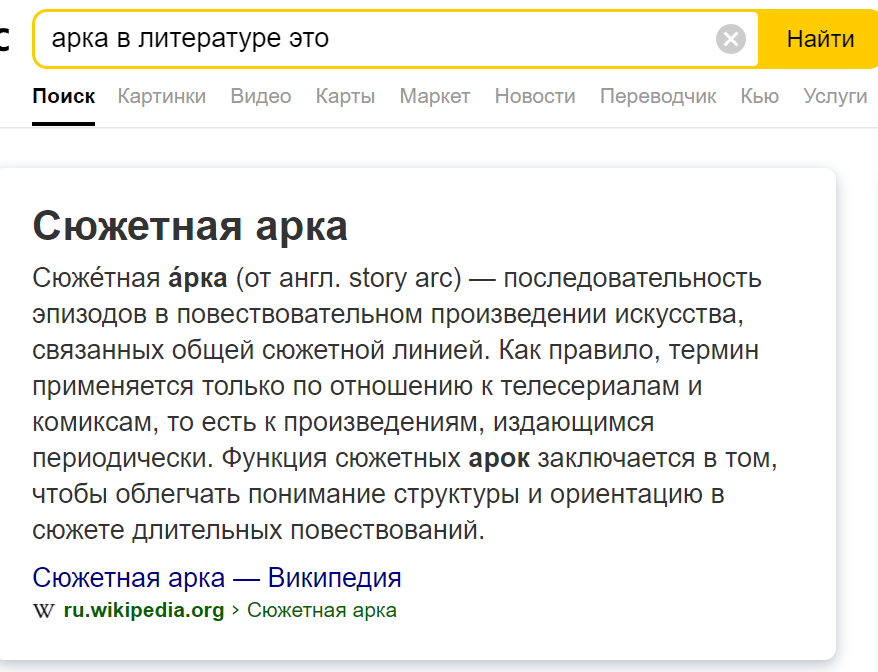The width and height of the screenshot is (878, 672).
Task: Click the partial Yandex logo at left edge
Action: 5,40
